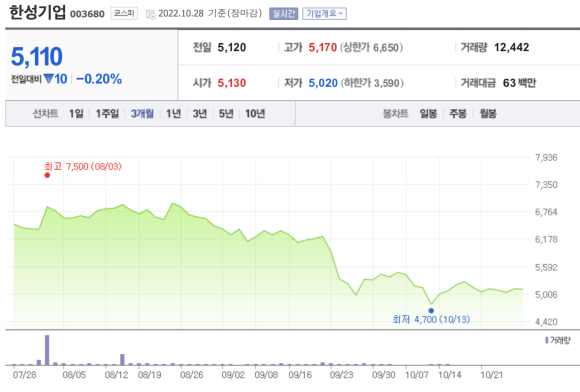Image resolution: width=580 pixels, height=392 pixels.
Task: Click the 07/28 date label on axis
Action: (x=25, y=375)
